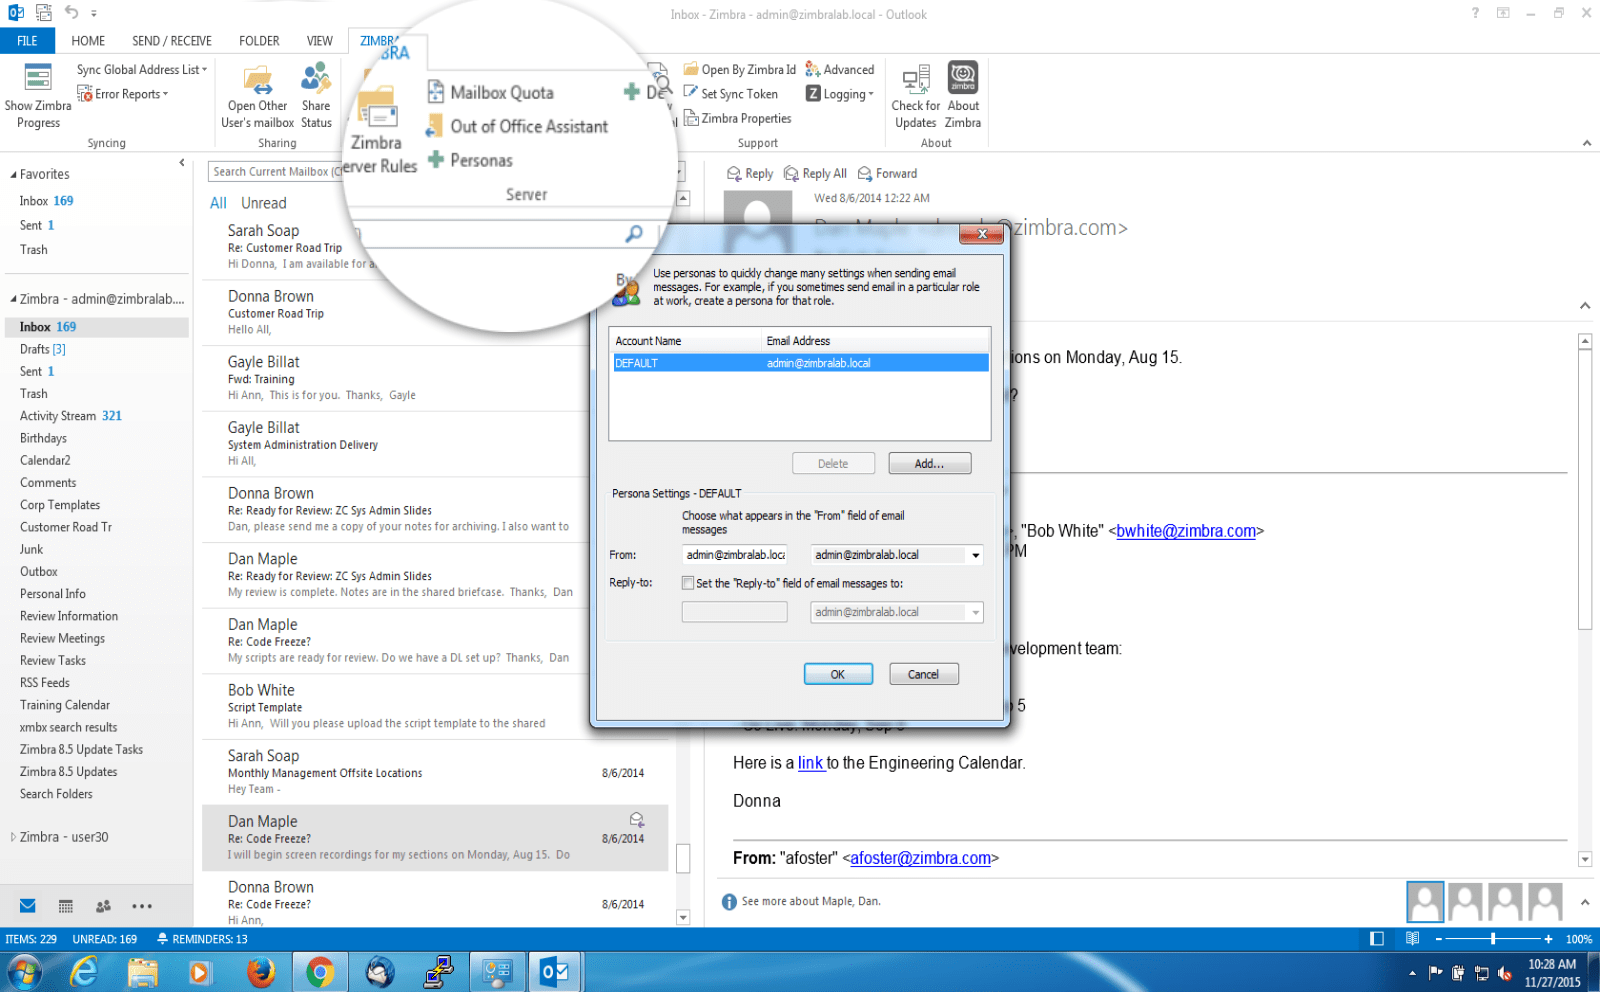Switch to SEND / RECEIVE tab
1600x992 pixels.
(172, 41)
